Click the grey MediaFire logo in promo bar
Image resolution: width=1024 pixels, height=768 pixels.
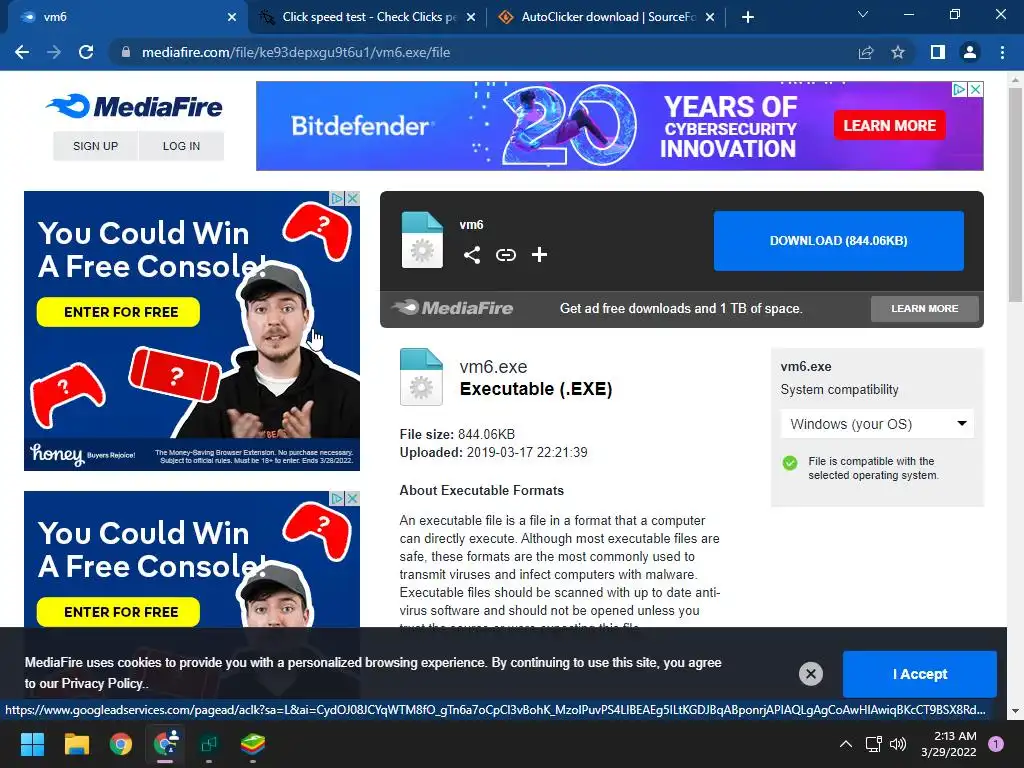point(453,308)
